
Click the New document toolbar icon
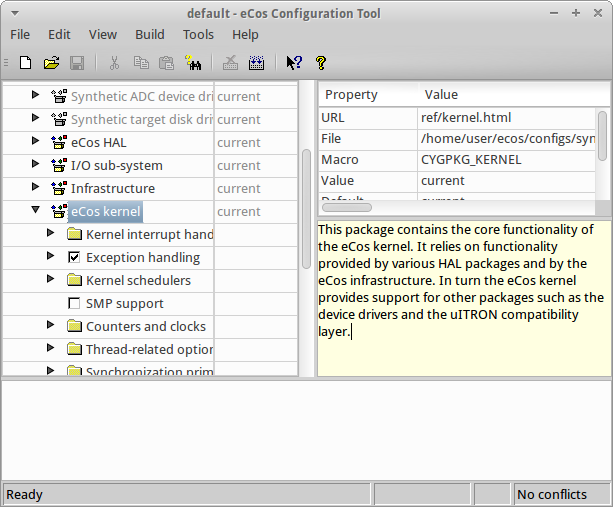point(25,63)
